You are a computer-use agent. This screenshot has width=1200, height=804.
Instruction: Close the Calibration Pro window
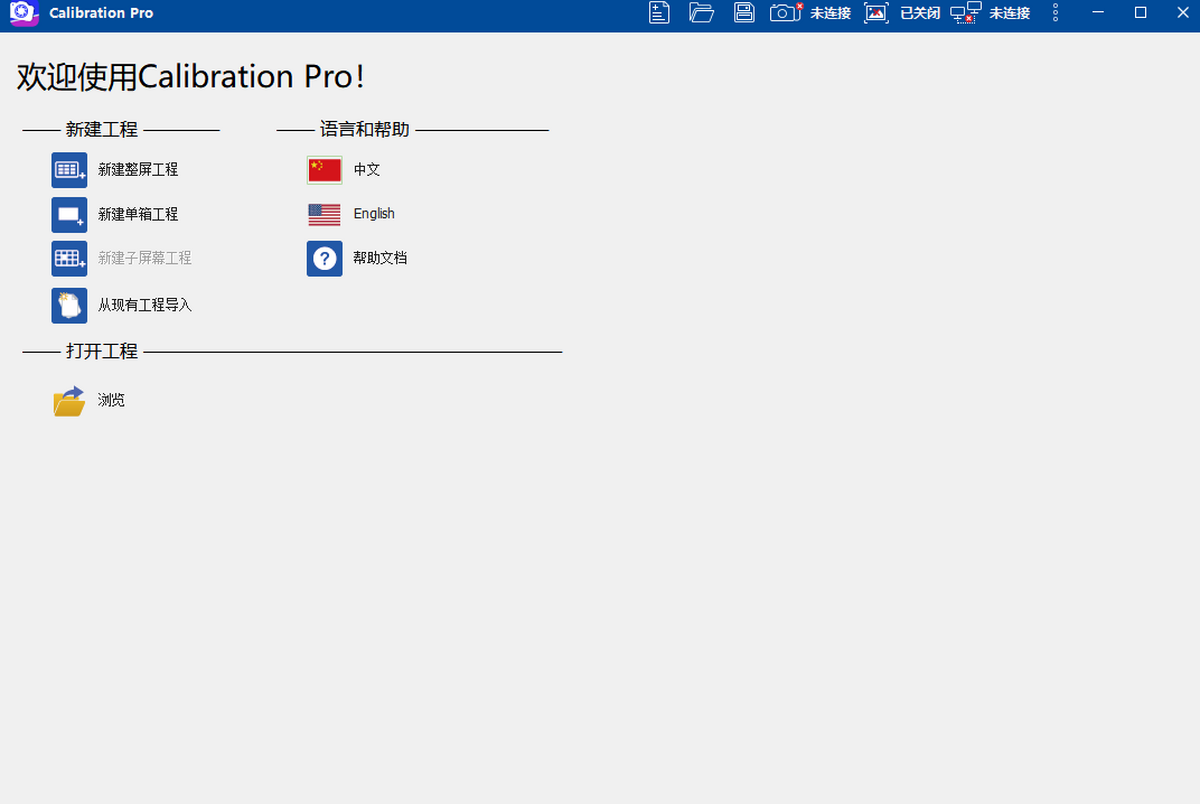click(1182, 13)
